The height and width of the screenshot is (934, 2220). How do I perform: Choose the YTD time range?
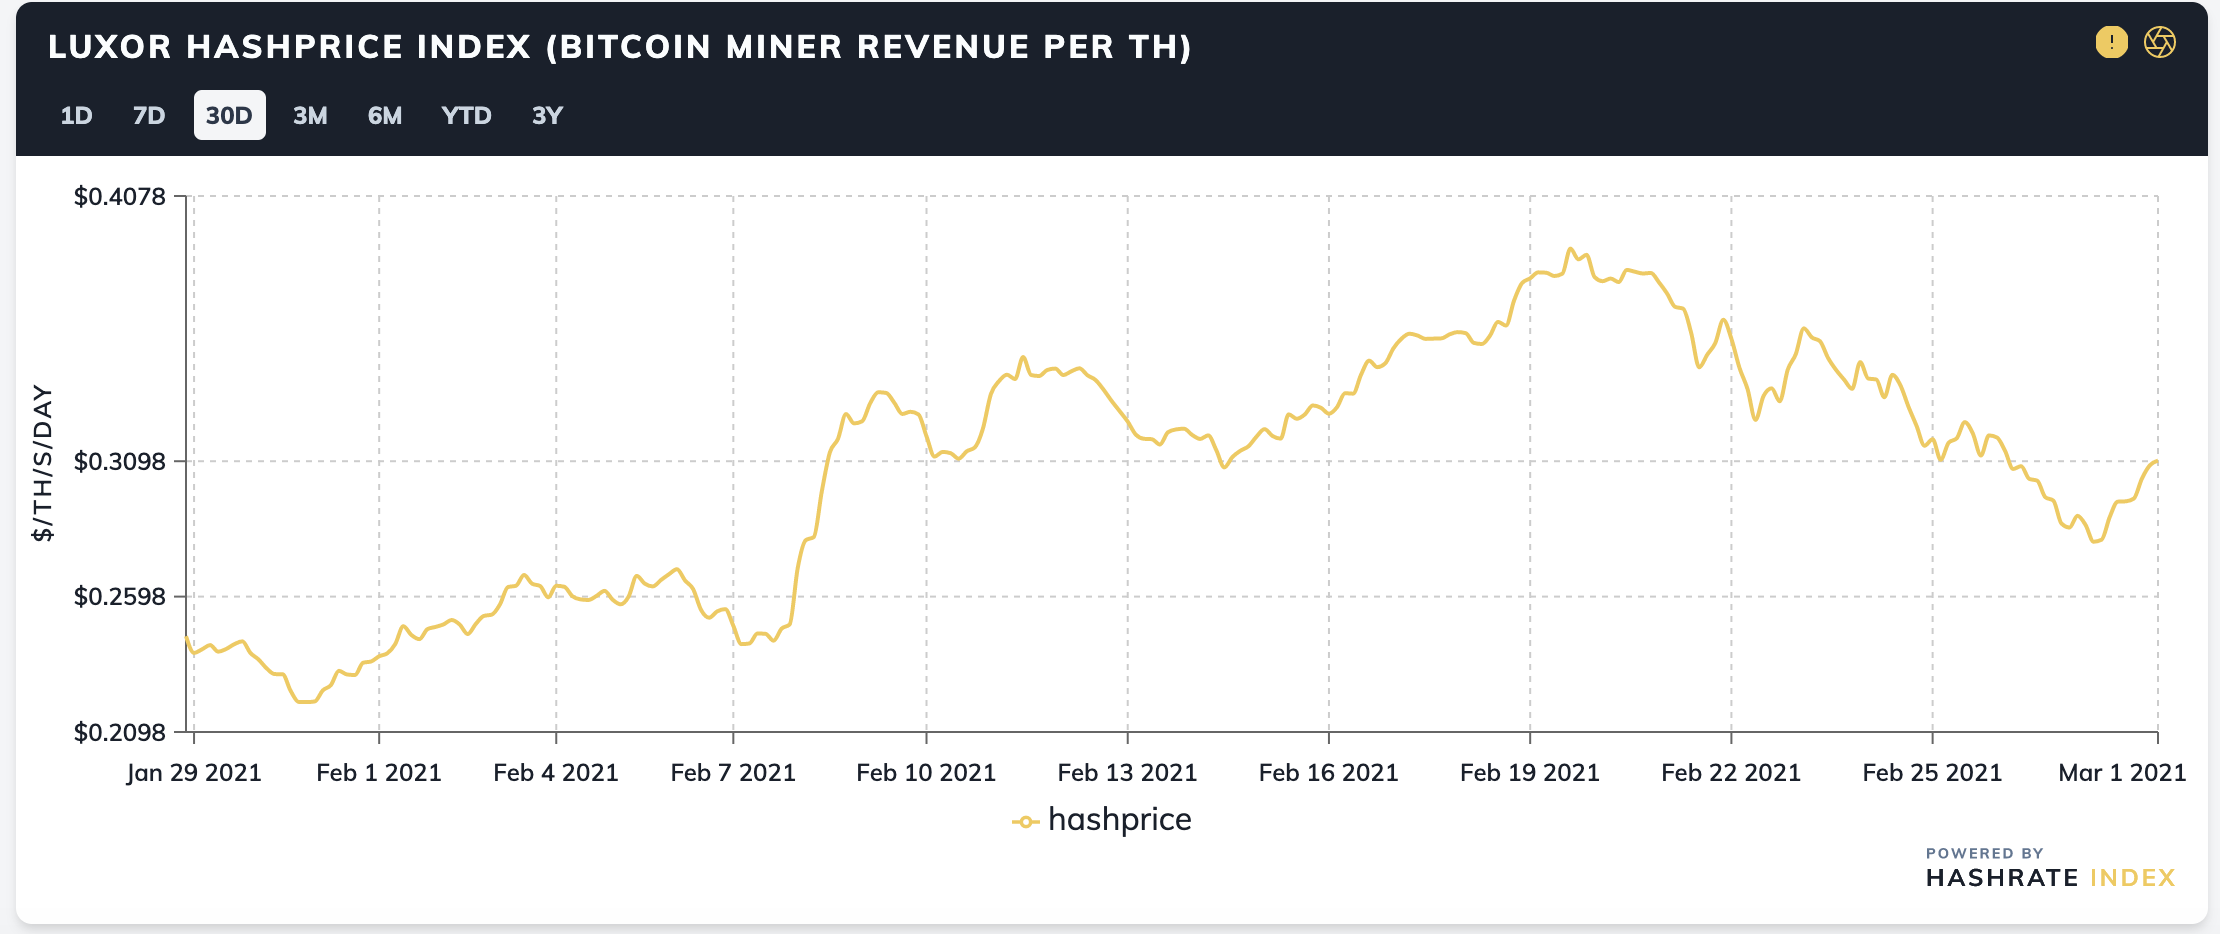pos(466,115)
